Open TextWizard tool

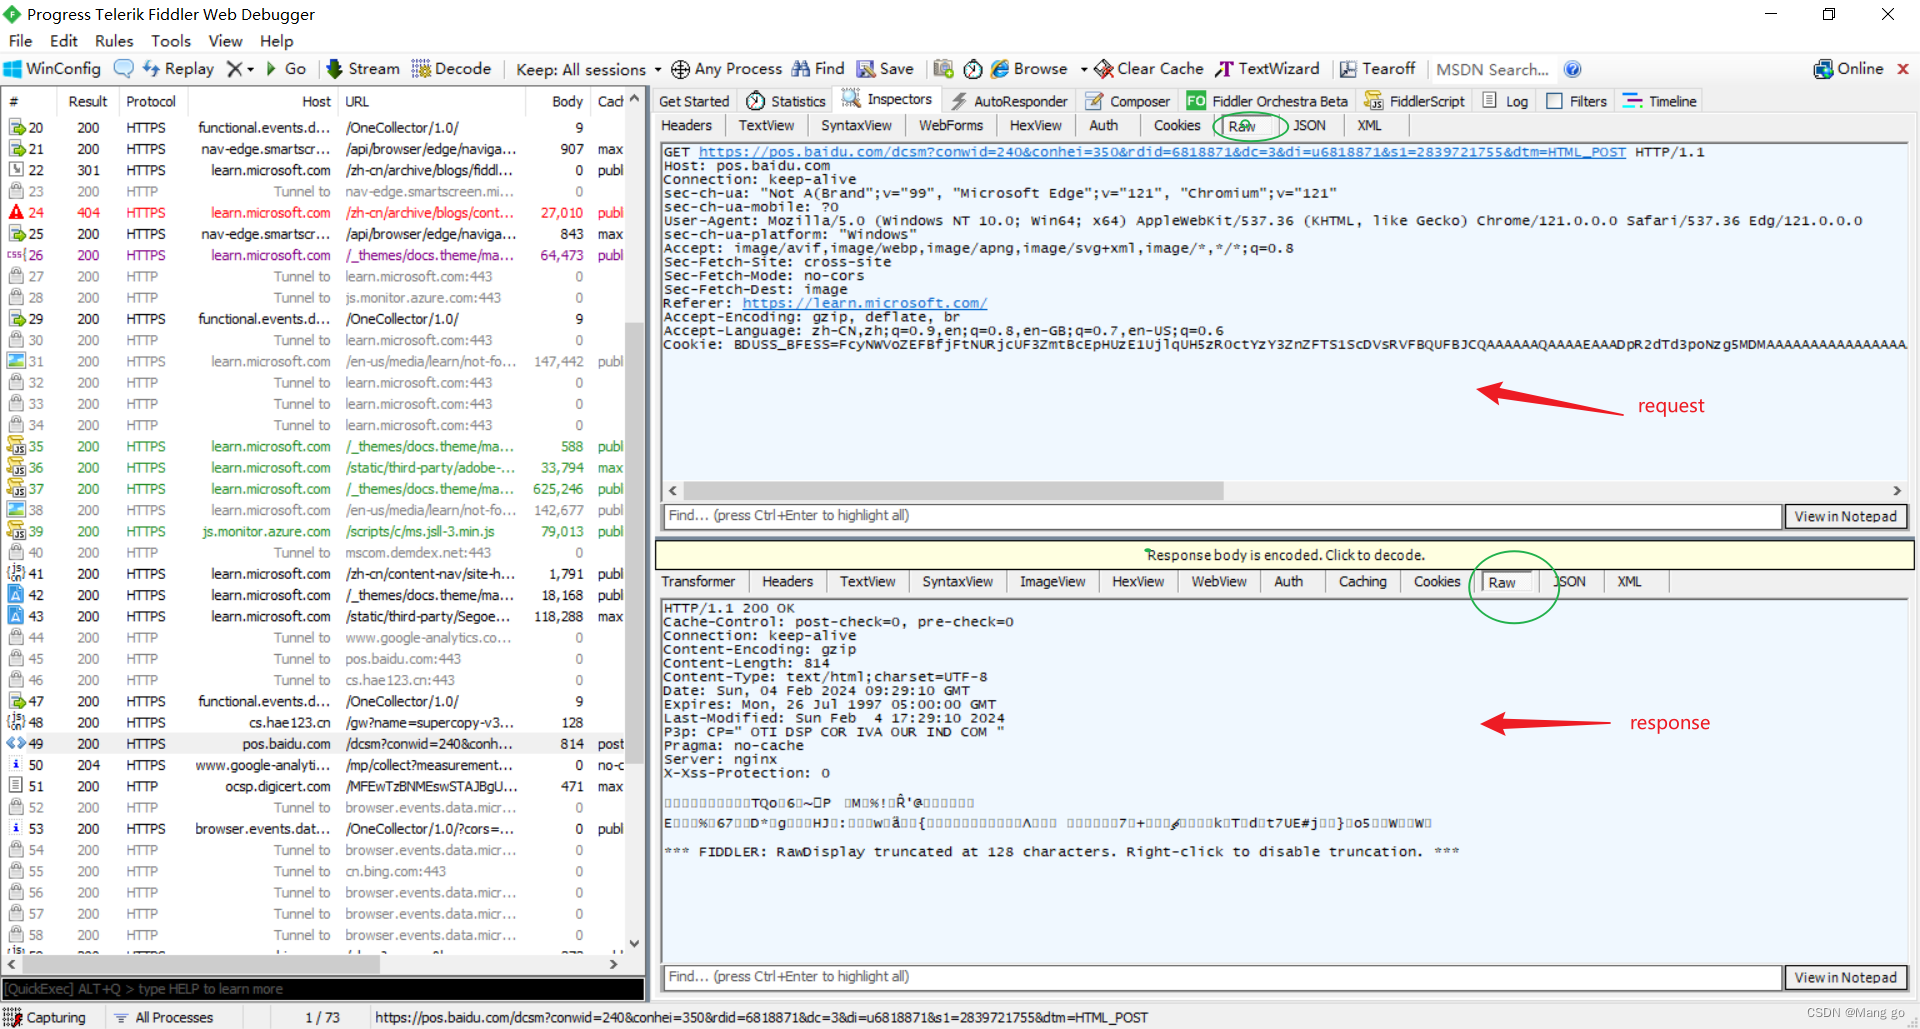[x=1267, y=69]
